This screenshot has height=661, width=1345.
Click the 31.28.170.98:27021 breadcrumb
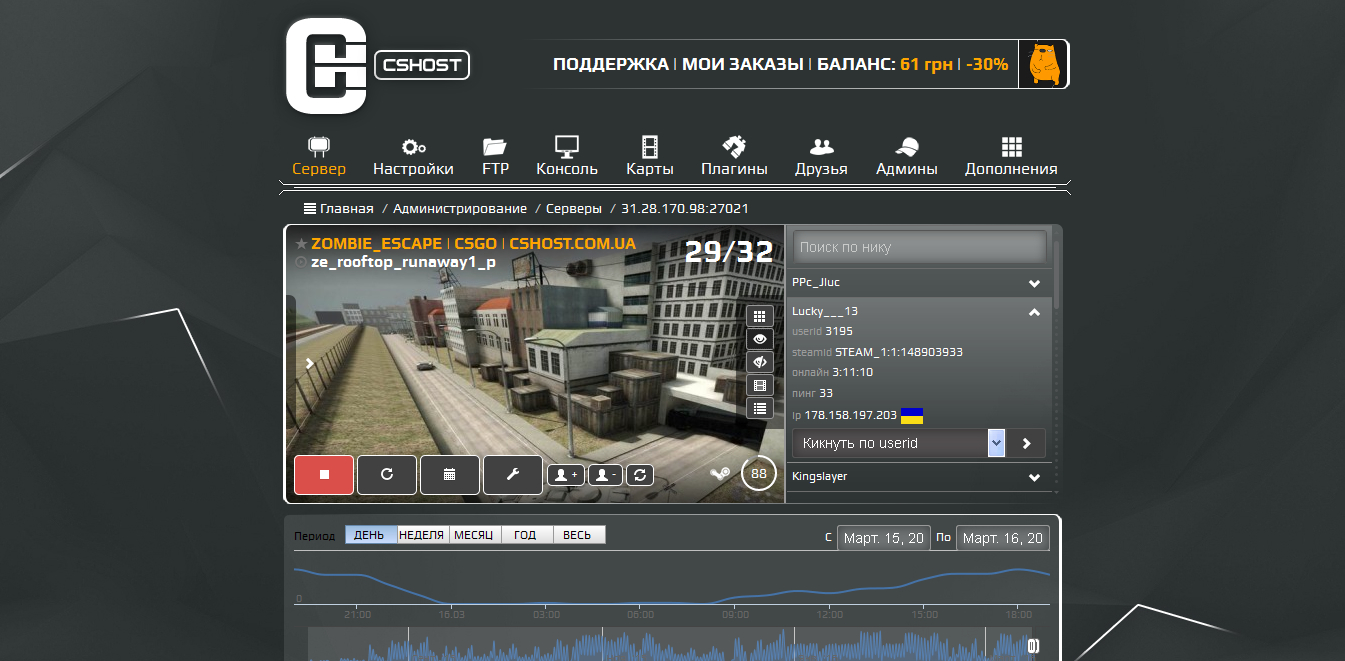point(685,208)
